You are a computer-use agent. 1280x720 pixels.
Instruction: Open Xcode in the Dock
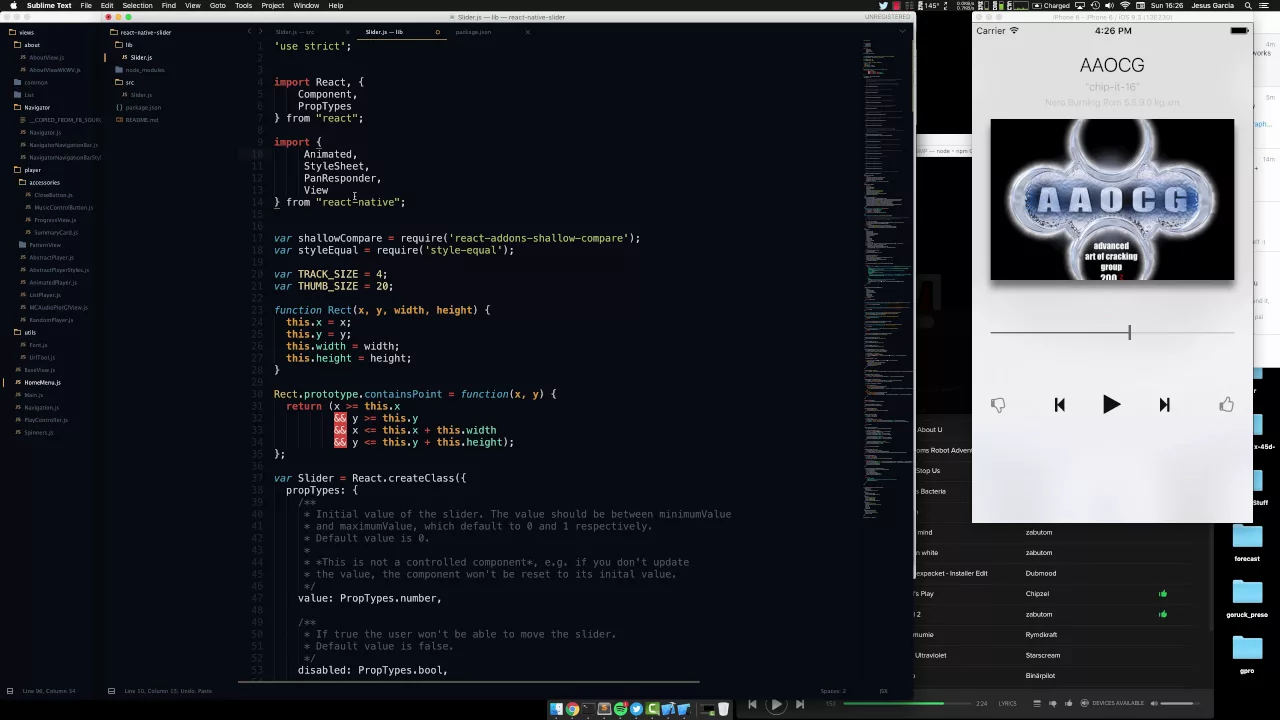tap(668, 710)
